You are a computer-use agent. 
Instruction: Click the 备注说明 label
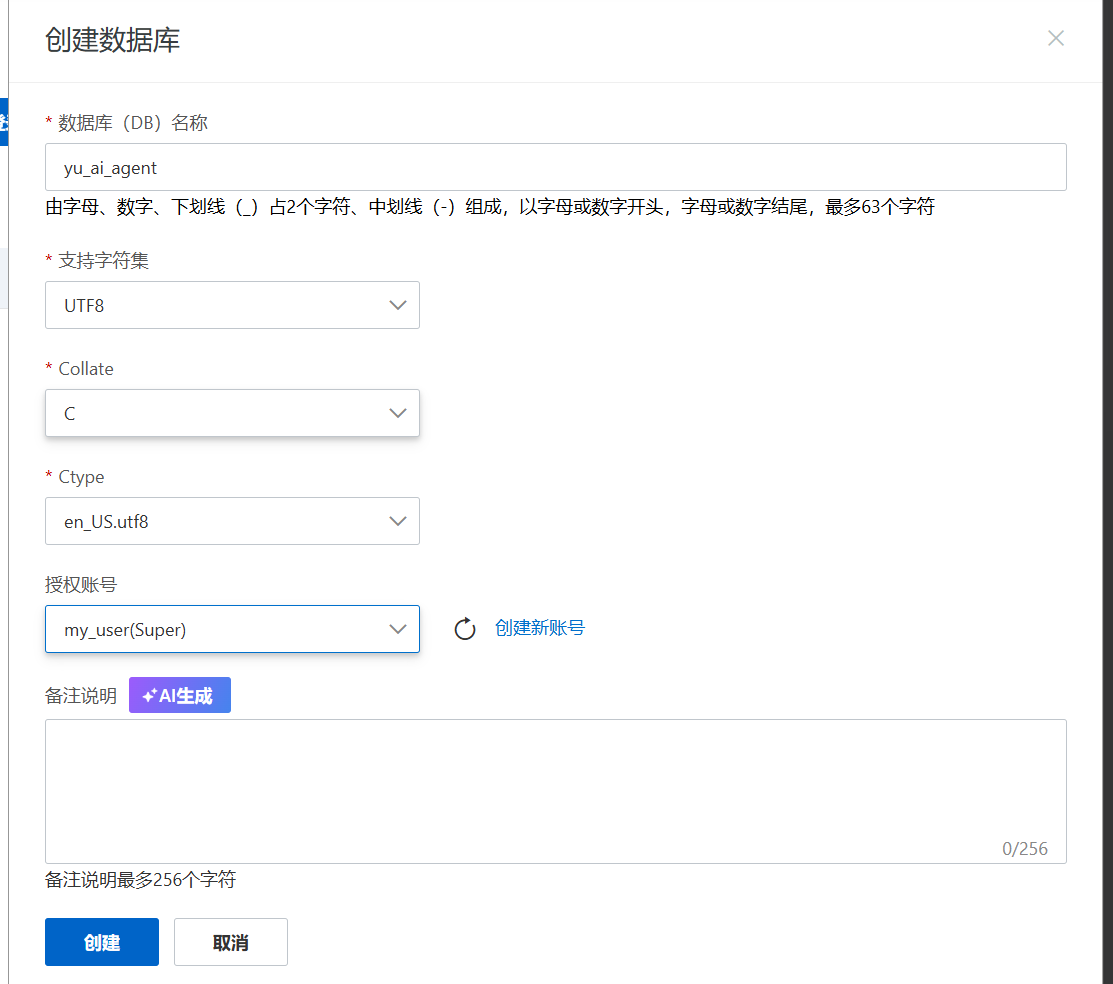pyautogui.click(x=81, y=696)
